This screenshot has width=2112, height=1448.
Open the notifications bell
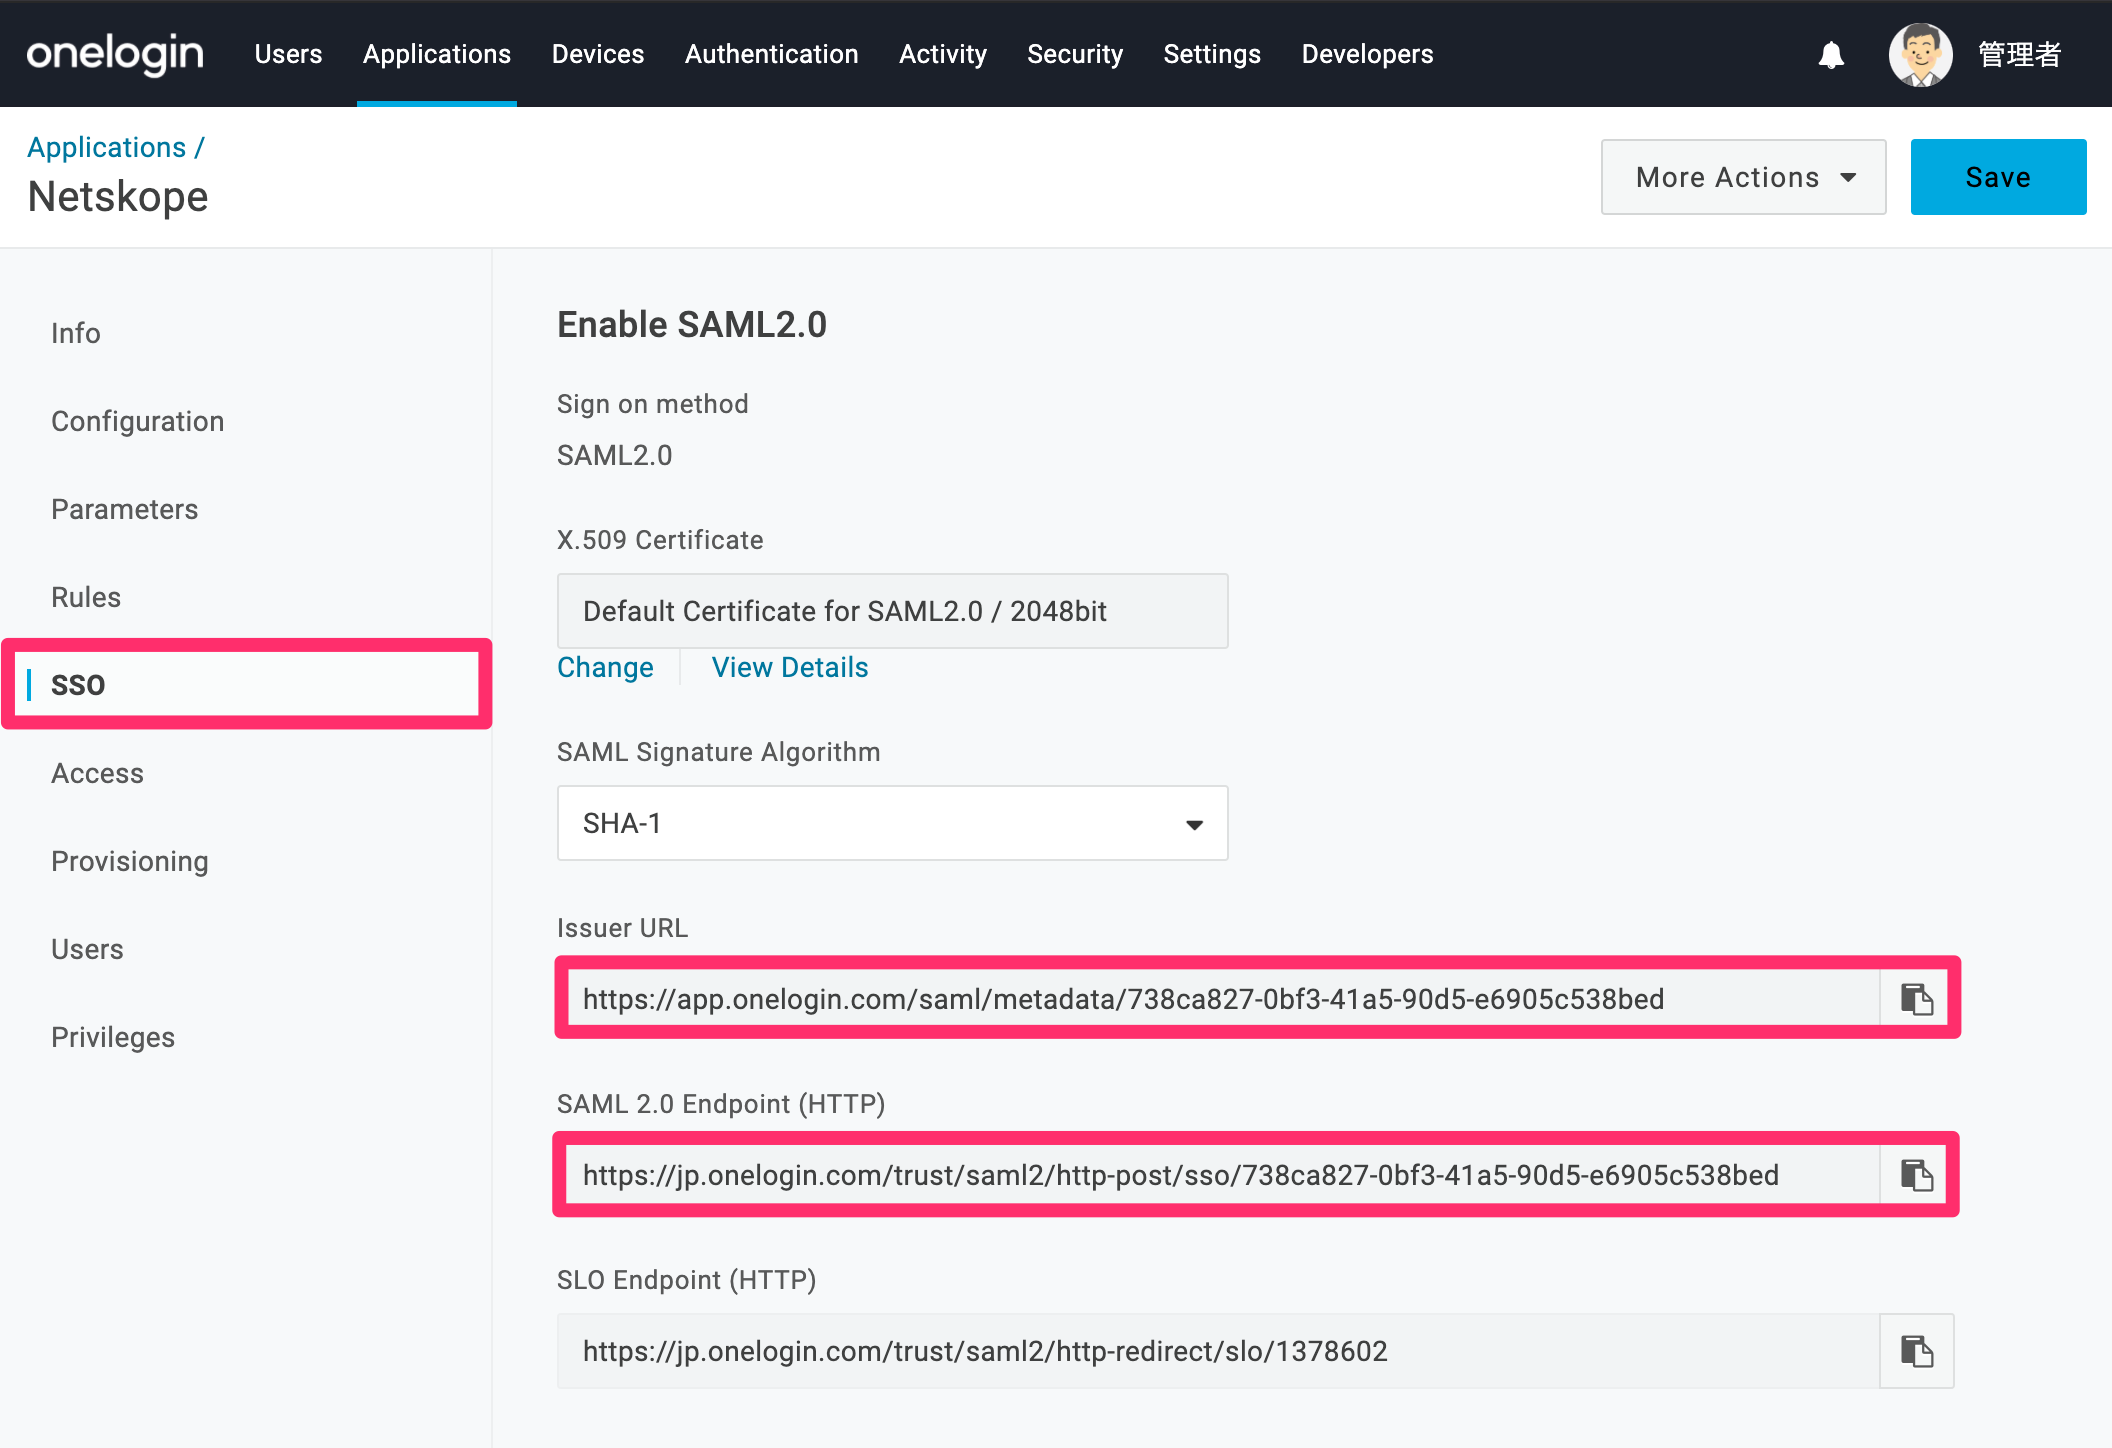click(x=1831, y=55)
